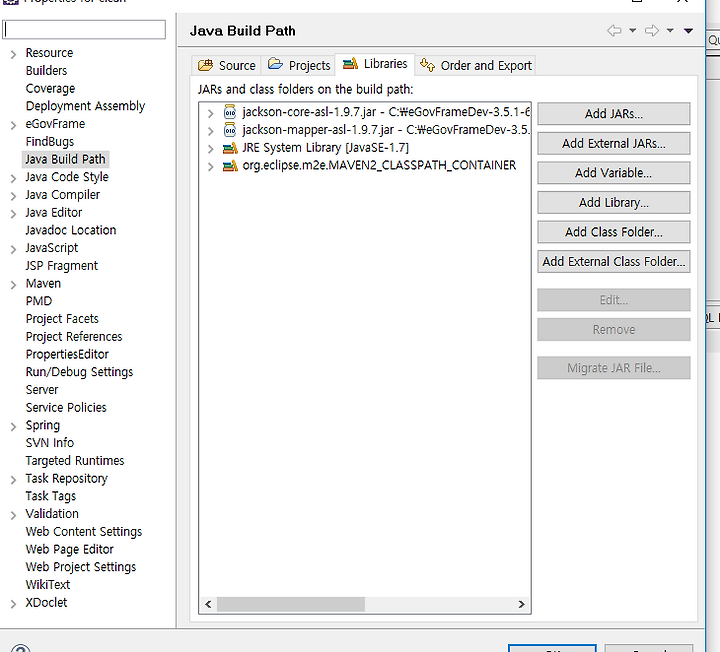This screenshot has width=720, height=652.
Task: Select the Web Page Editor page
Action: 70,549
